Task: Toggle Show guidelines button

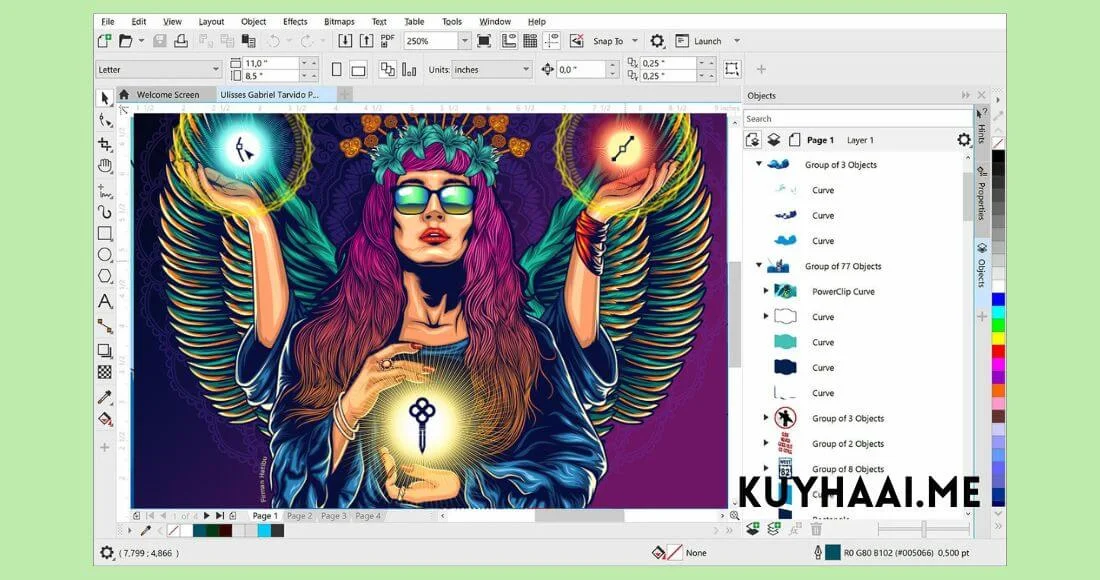Action: coord(551,41)
